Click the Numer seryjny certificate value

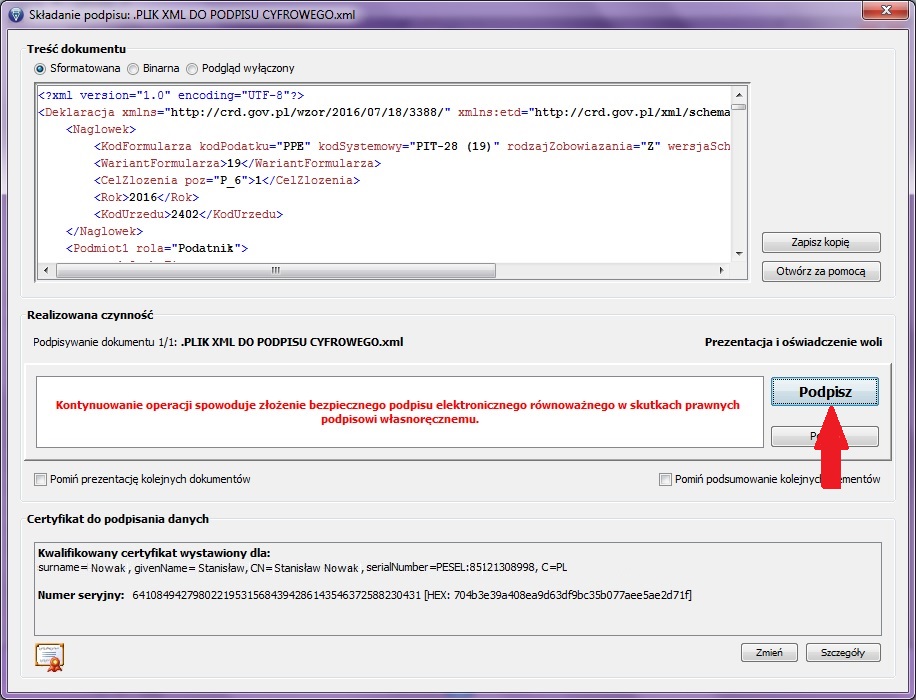(412, 595)
